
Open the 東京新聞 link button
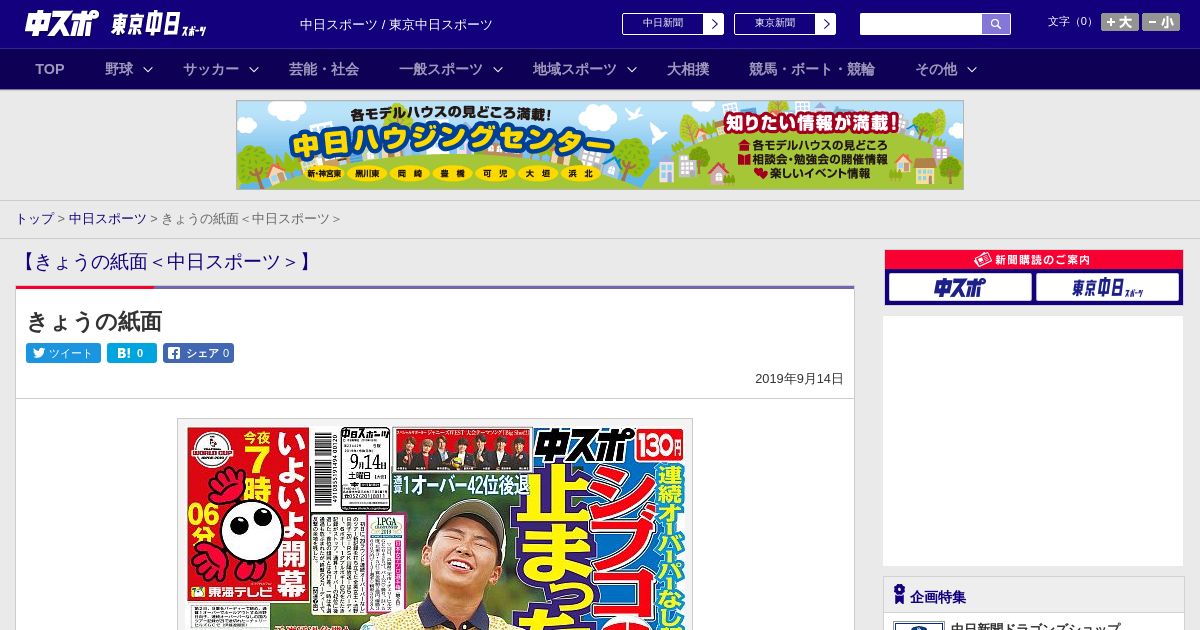774,24
